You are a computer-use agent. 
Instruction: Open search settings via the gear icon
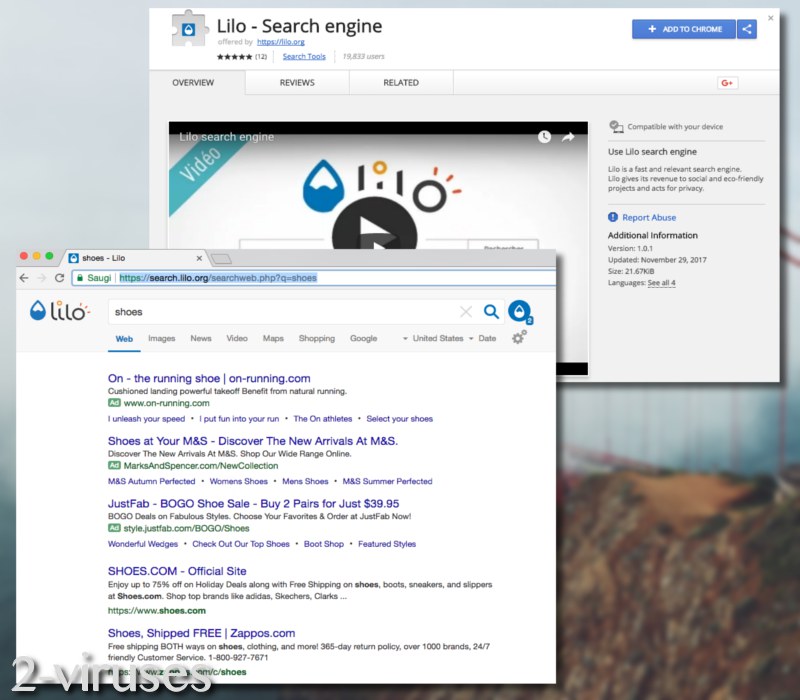(x=518, y=338)
